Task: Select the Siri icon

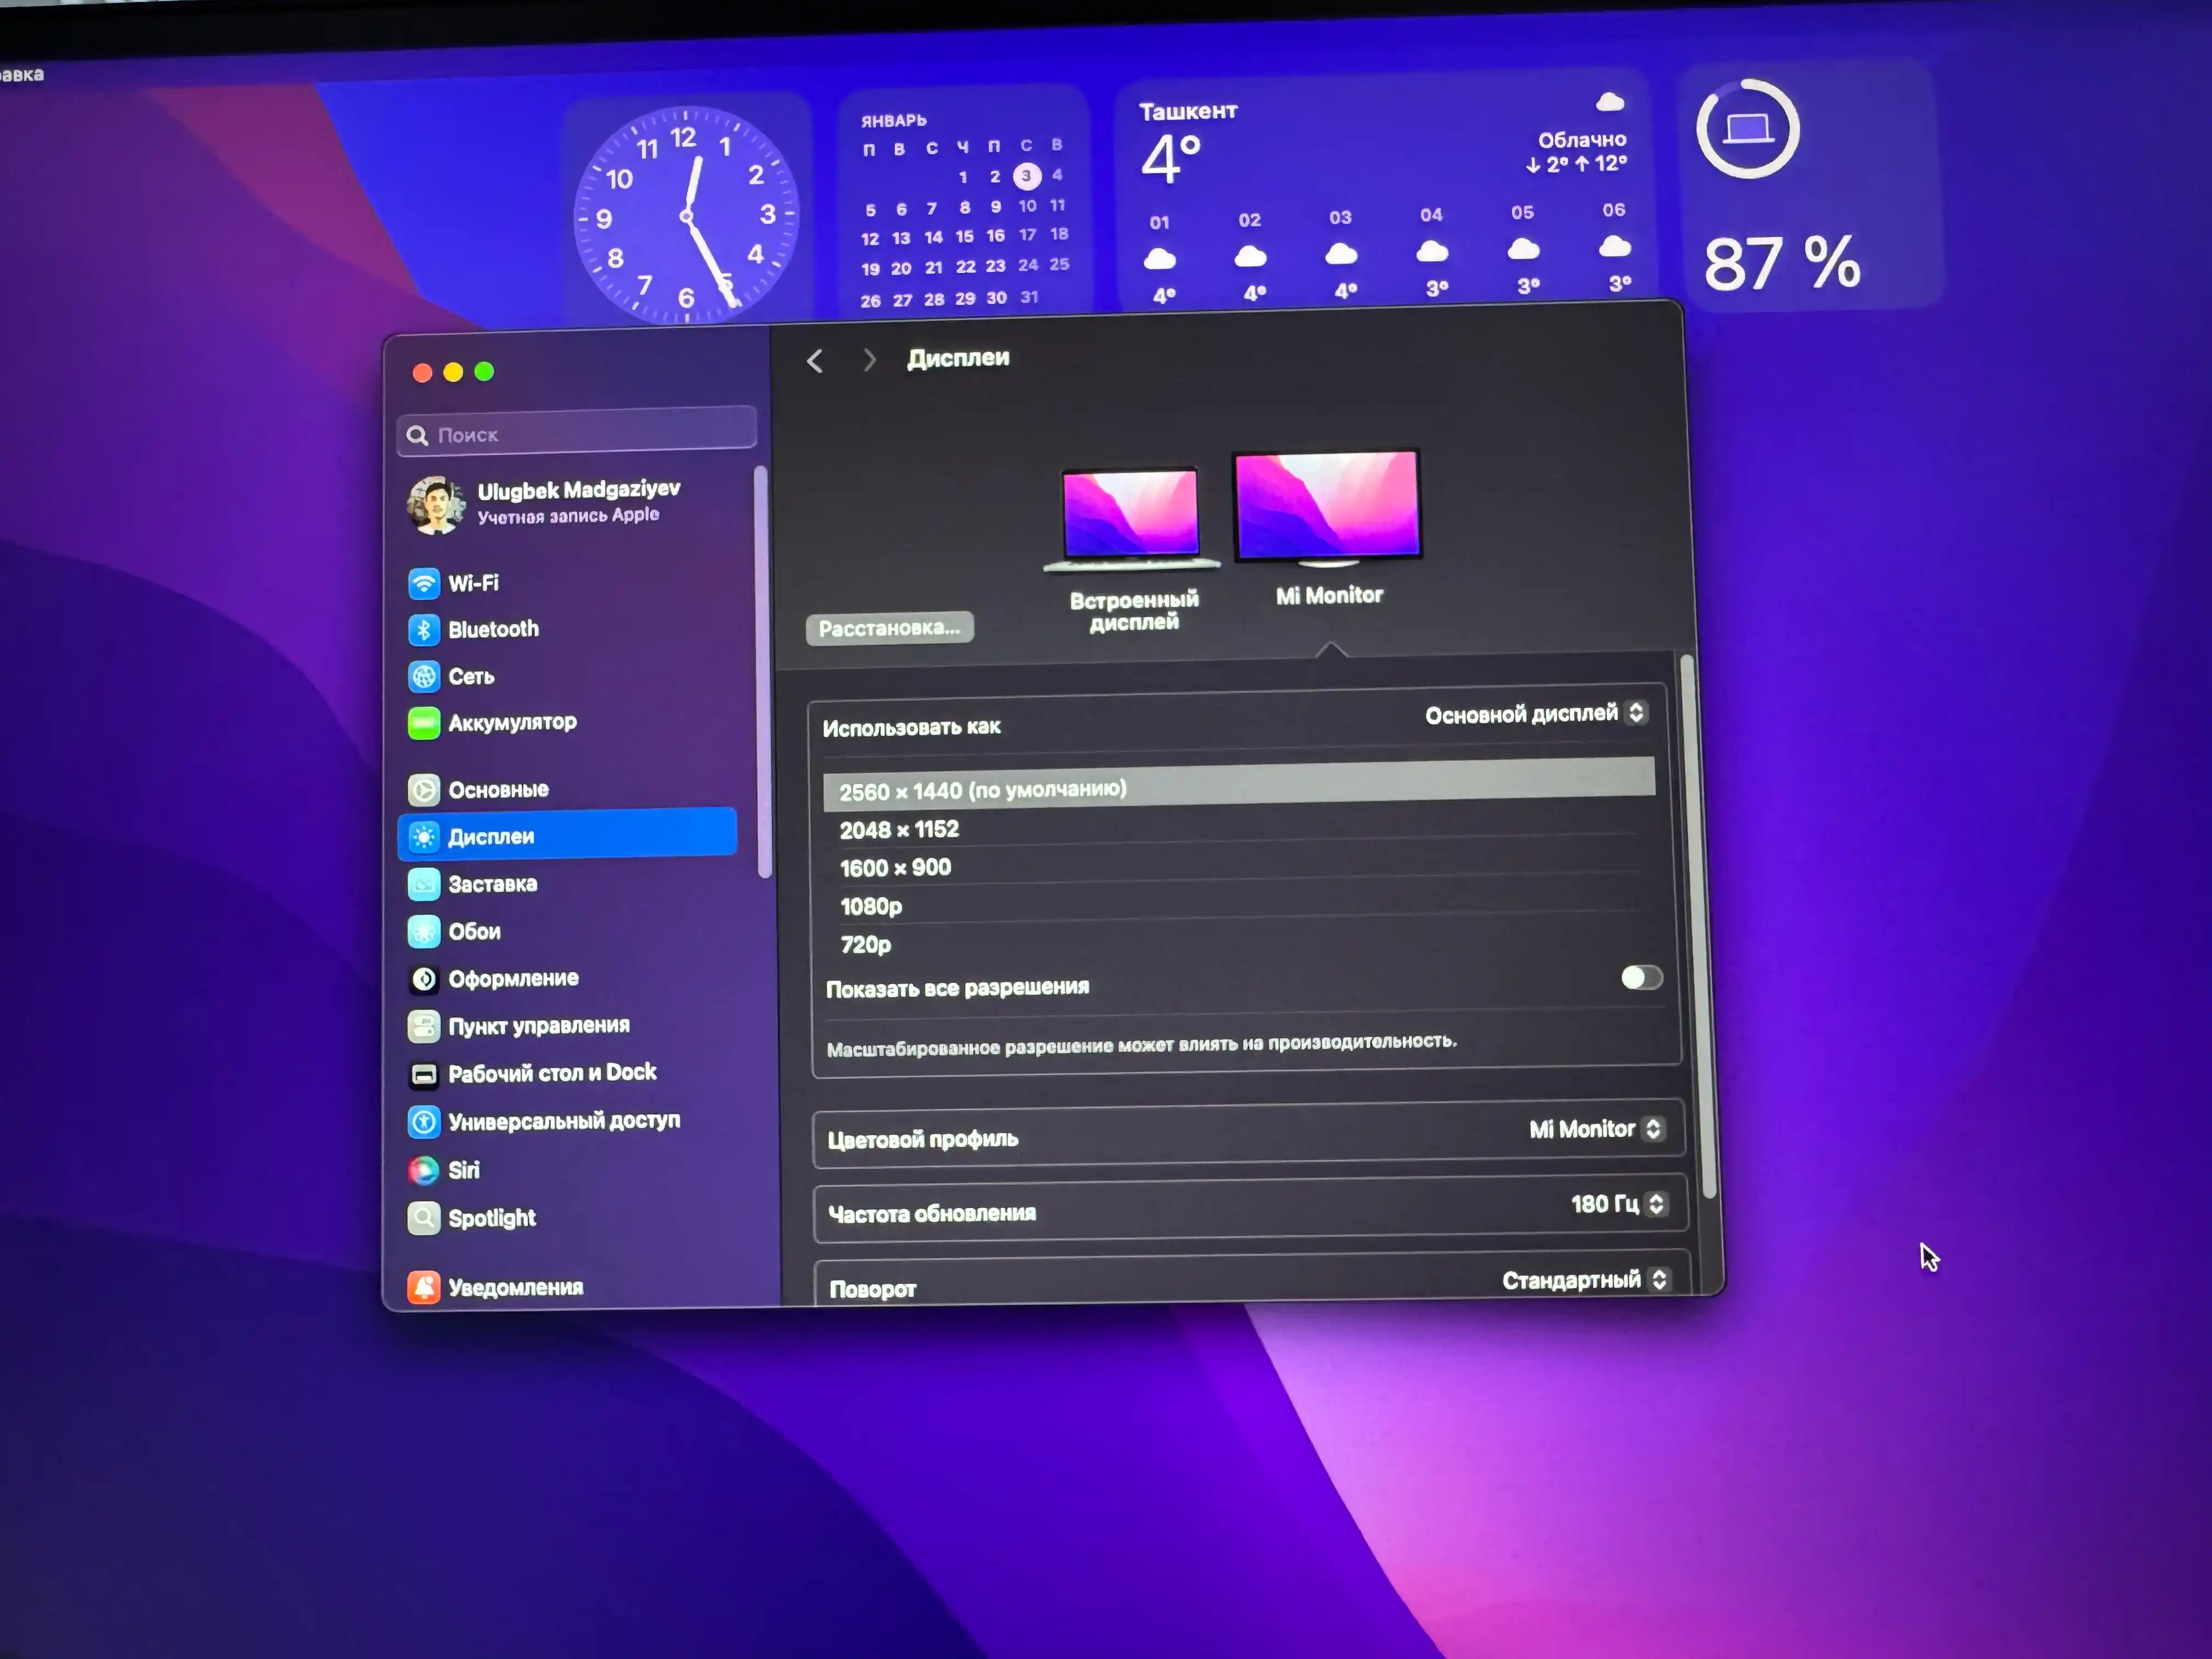Action: [x=424, y=1170]
